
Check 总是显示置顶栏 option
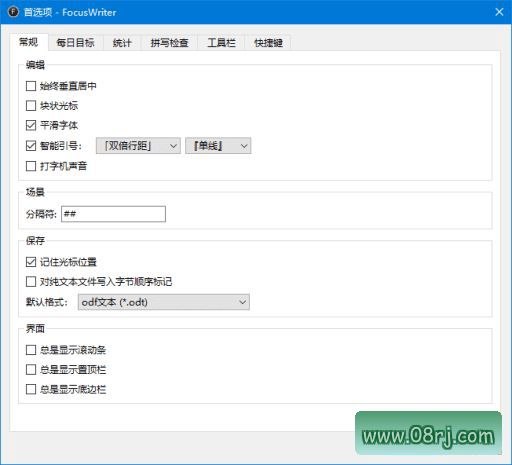pos(31,370)
